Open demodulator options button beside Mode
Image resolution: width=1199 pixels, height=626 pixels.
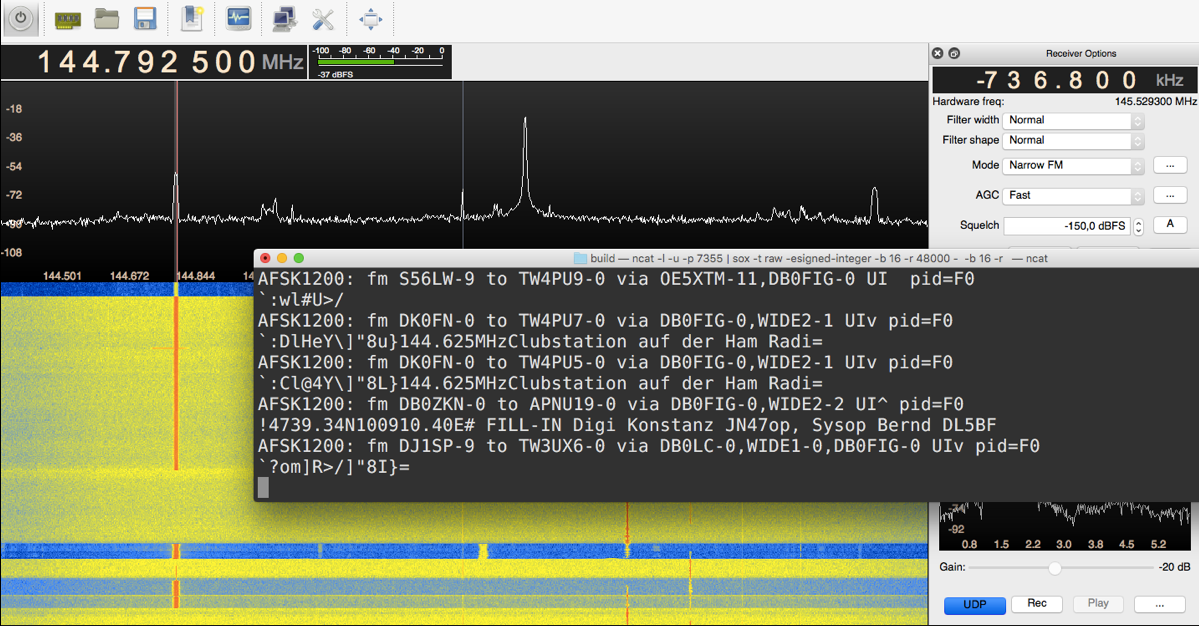point(1170,165)
